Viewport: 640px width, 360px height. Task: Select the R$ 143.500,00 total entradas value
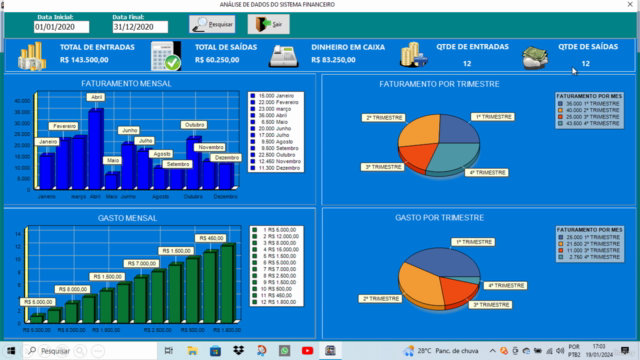[x=84, y=60]
